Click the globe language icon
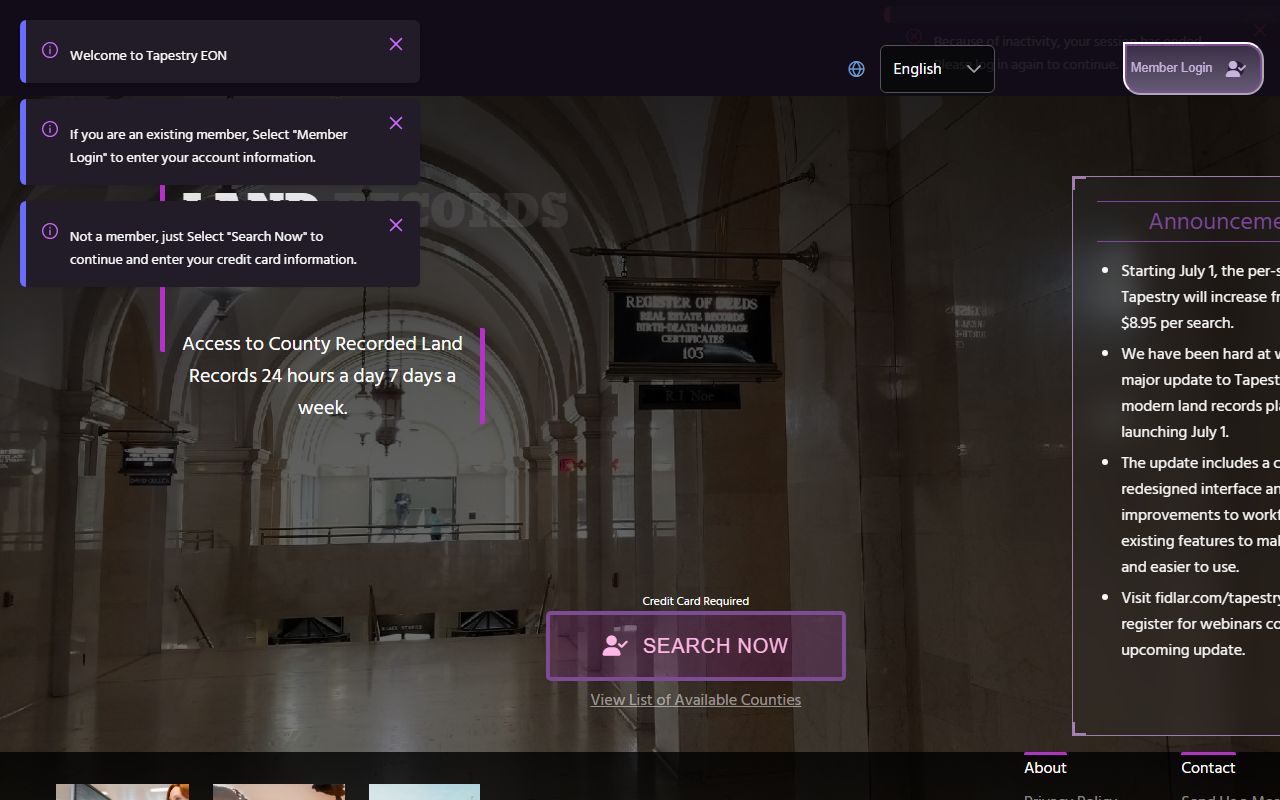Screen dimensions: 1280x800 coord(856,69)
